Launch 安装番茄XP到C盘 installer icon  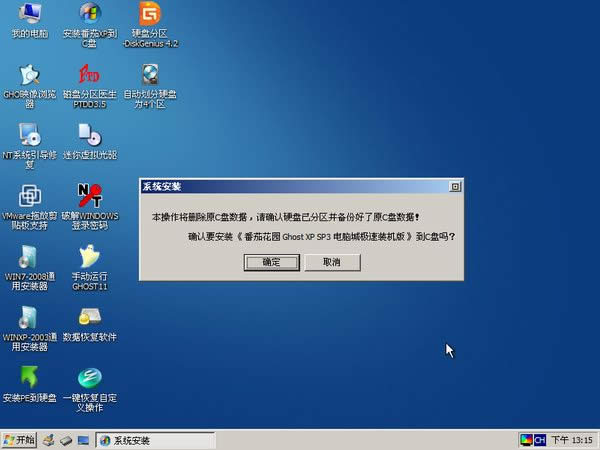coord(89,14)
